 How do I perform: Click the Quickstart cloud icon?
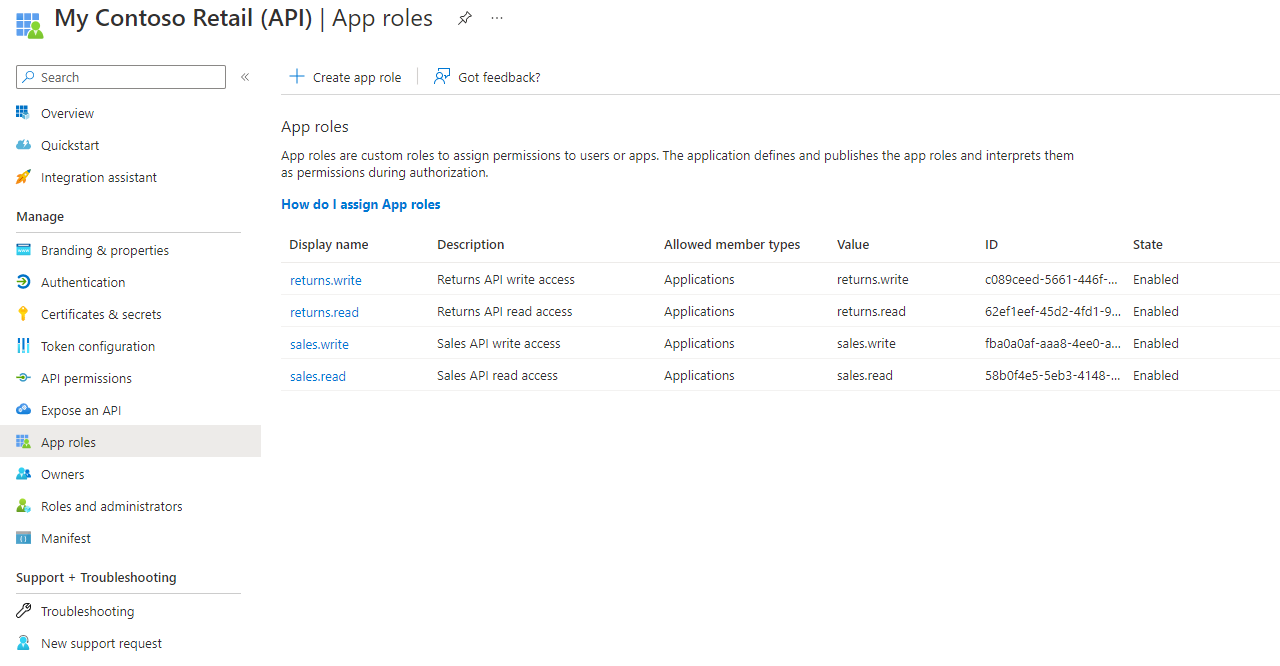click(x=23, y=145)
